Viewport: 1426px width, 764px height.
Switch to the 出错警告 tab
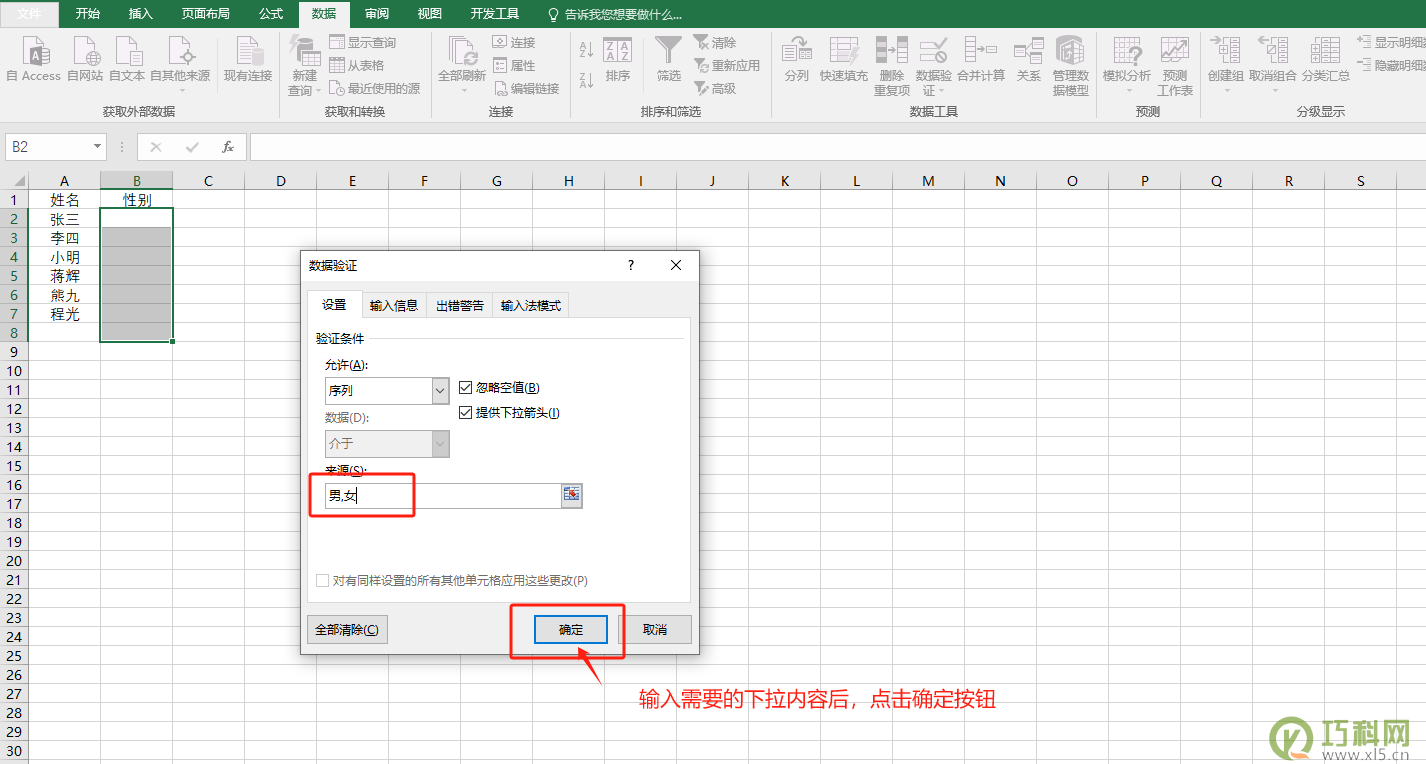pyautogui.click(x=460, y=305)
